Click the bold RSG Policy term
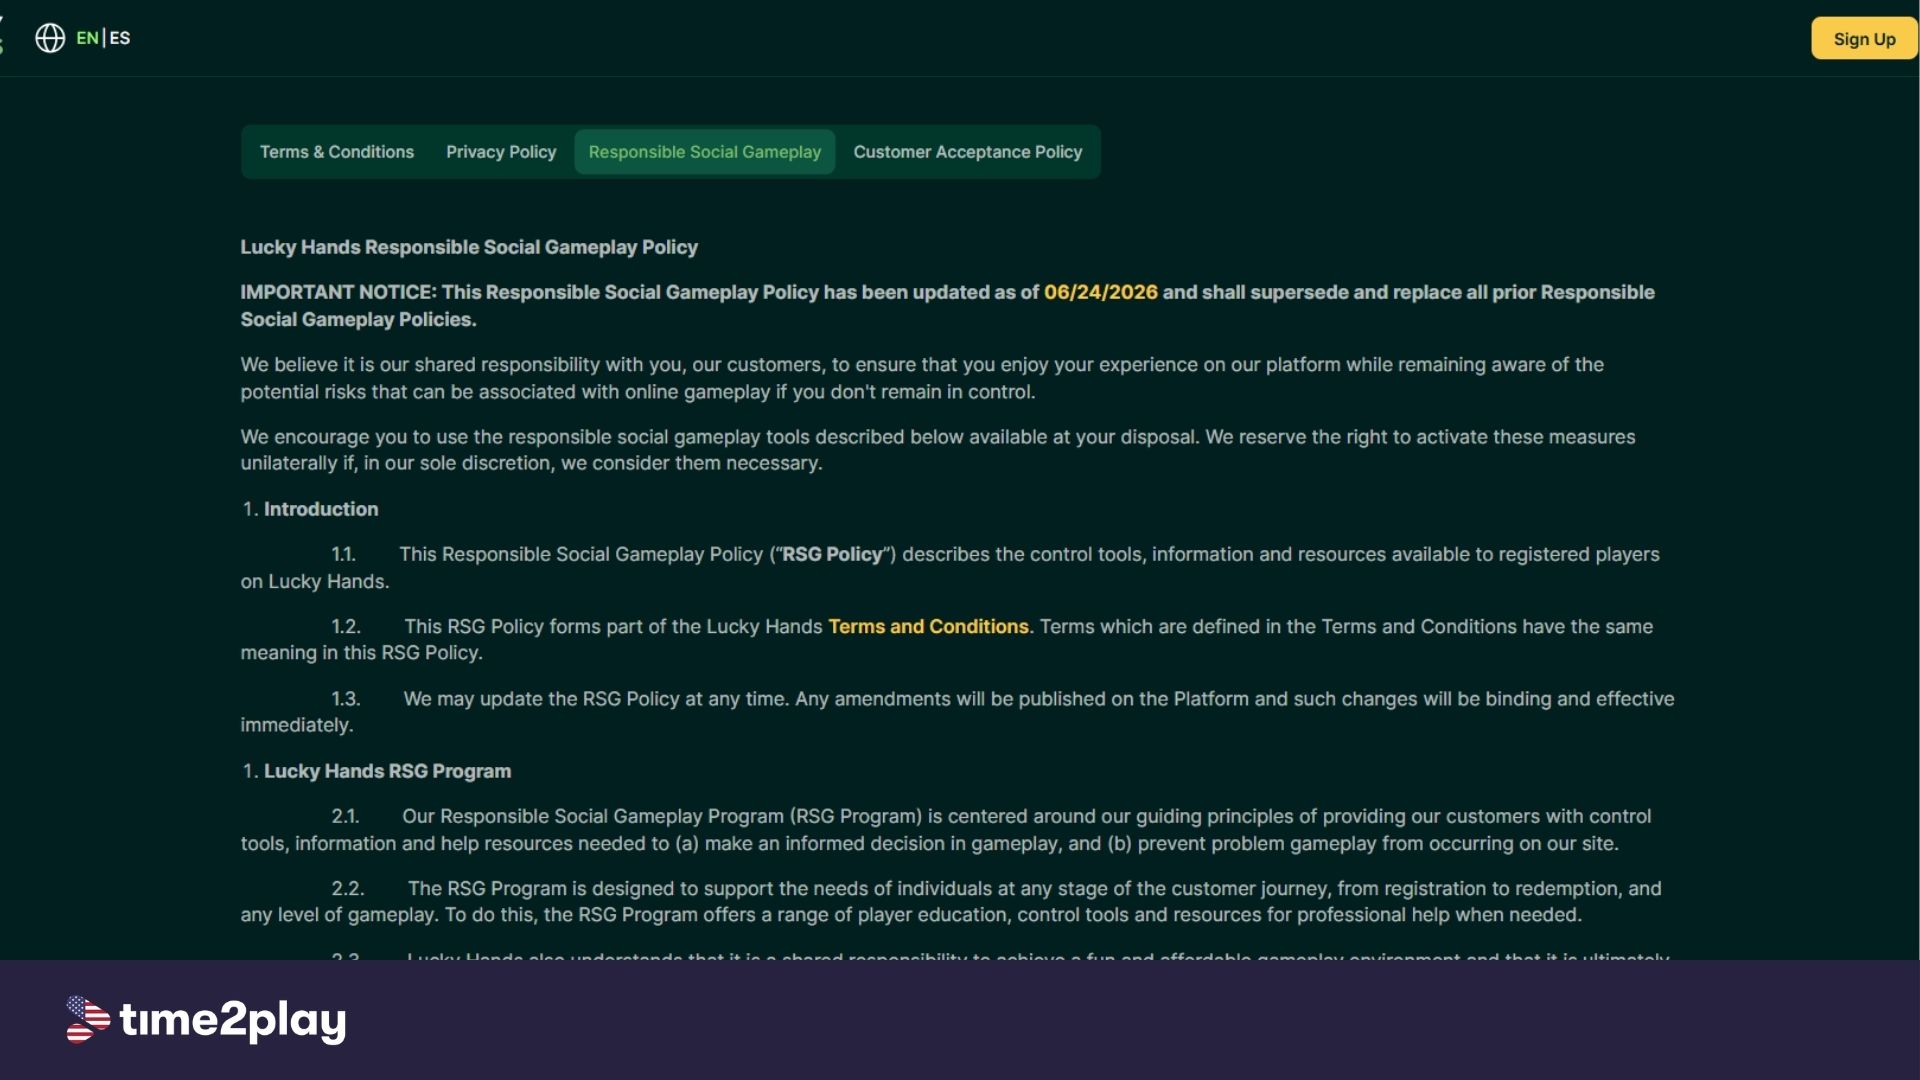The height and width of the screenshot is (1080, 1920). 832,555
